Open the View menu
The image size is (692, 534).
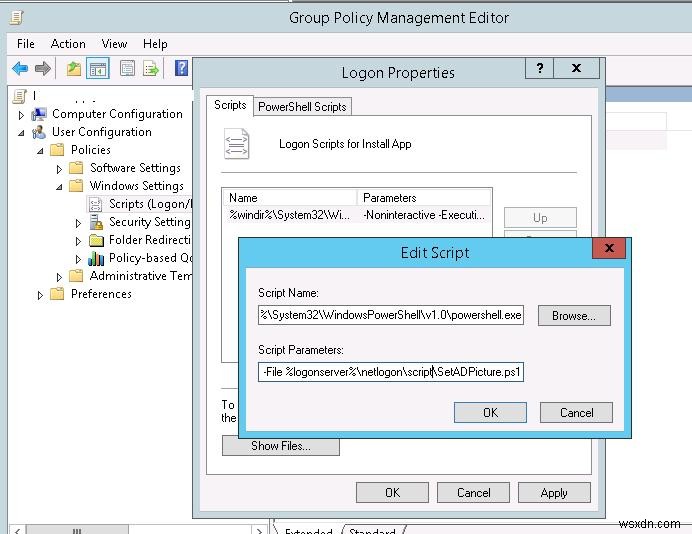[x=114, y=44]
